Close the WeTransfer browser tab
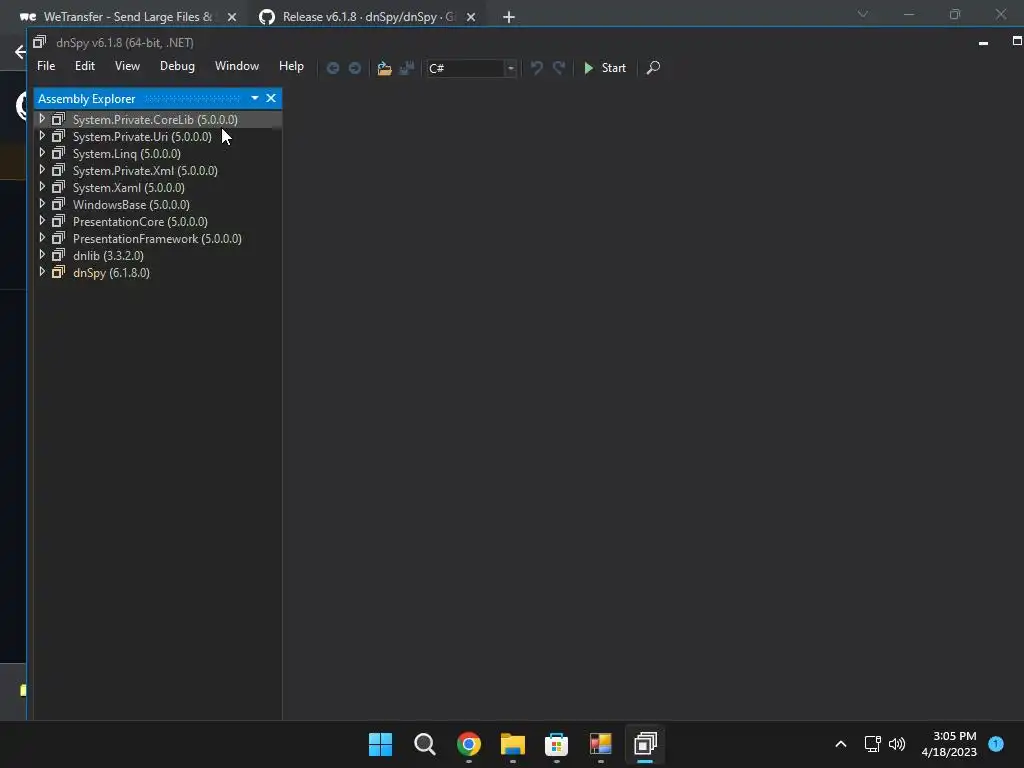 click(x=232, y=17)
